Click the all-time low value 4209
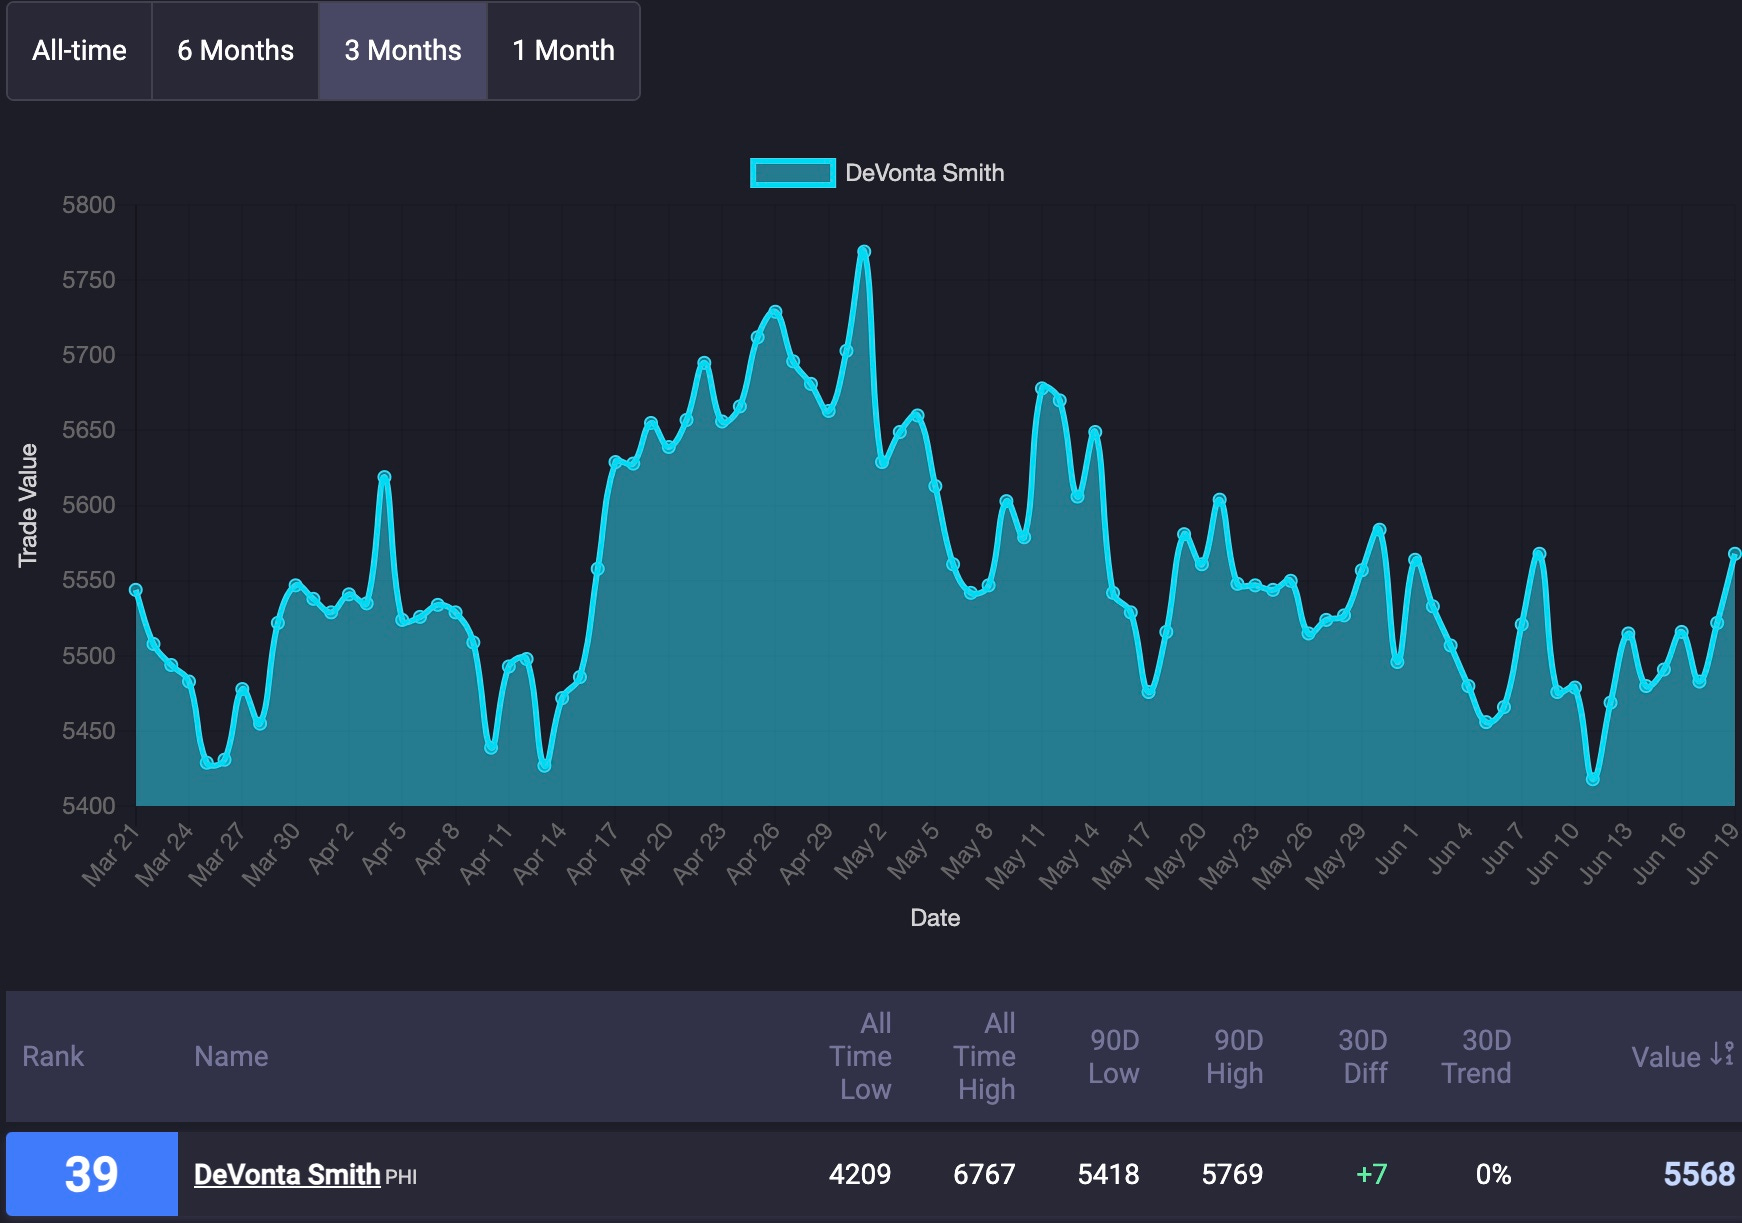The width and height of the screenshot is (1742, 1223). tap(860, 1174)
